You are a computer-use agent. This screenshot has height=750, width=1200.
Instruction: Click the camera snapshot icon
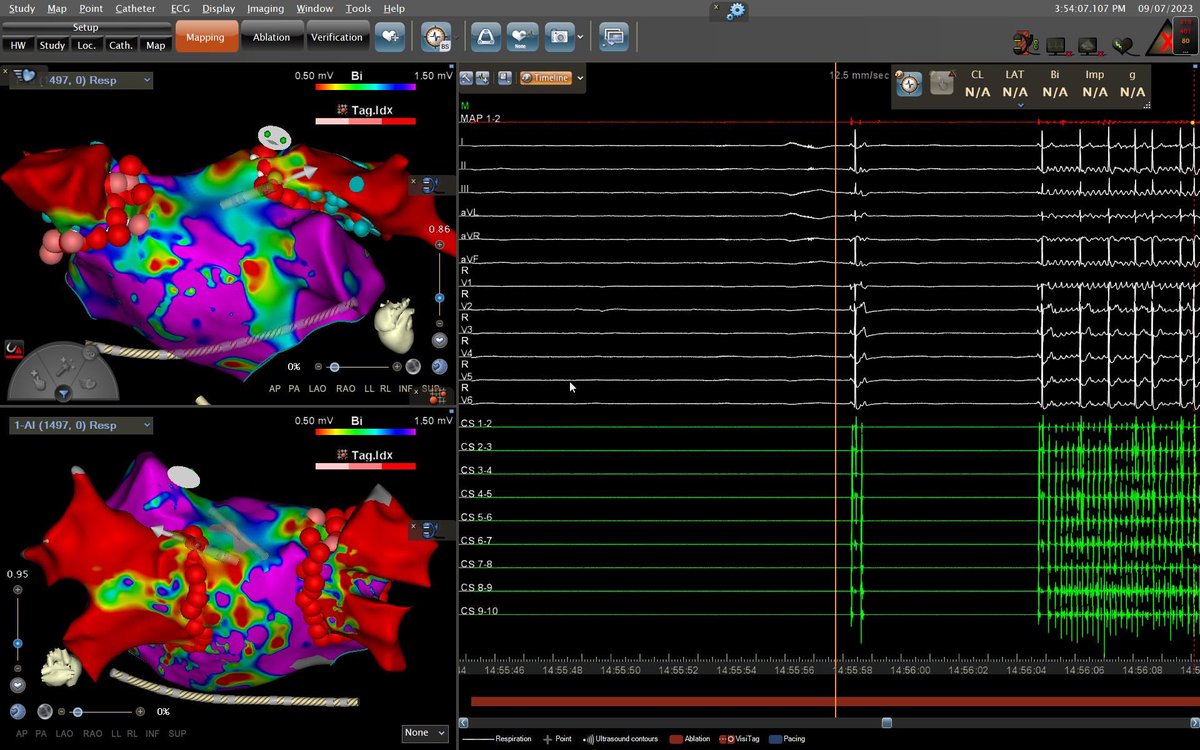(559, 37)
